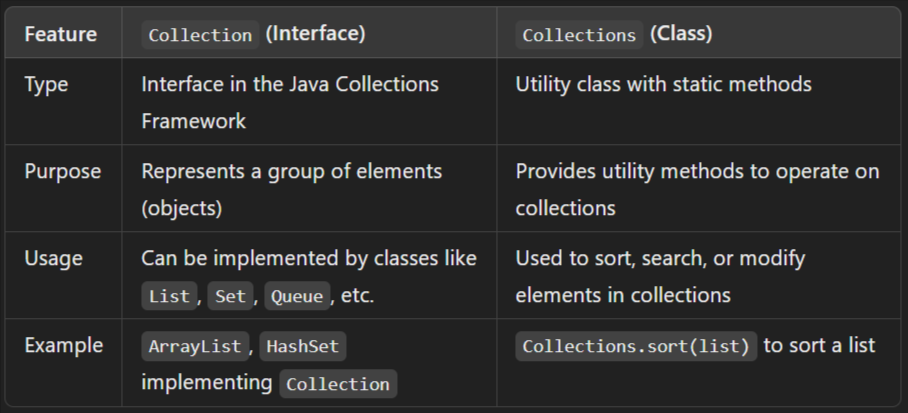908x413 pixels.
Task: Select the Queue code chip
Action: pos(297,297)
